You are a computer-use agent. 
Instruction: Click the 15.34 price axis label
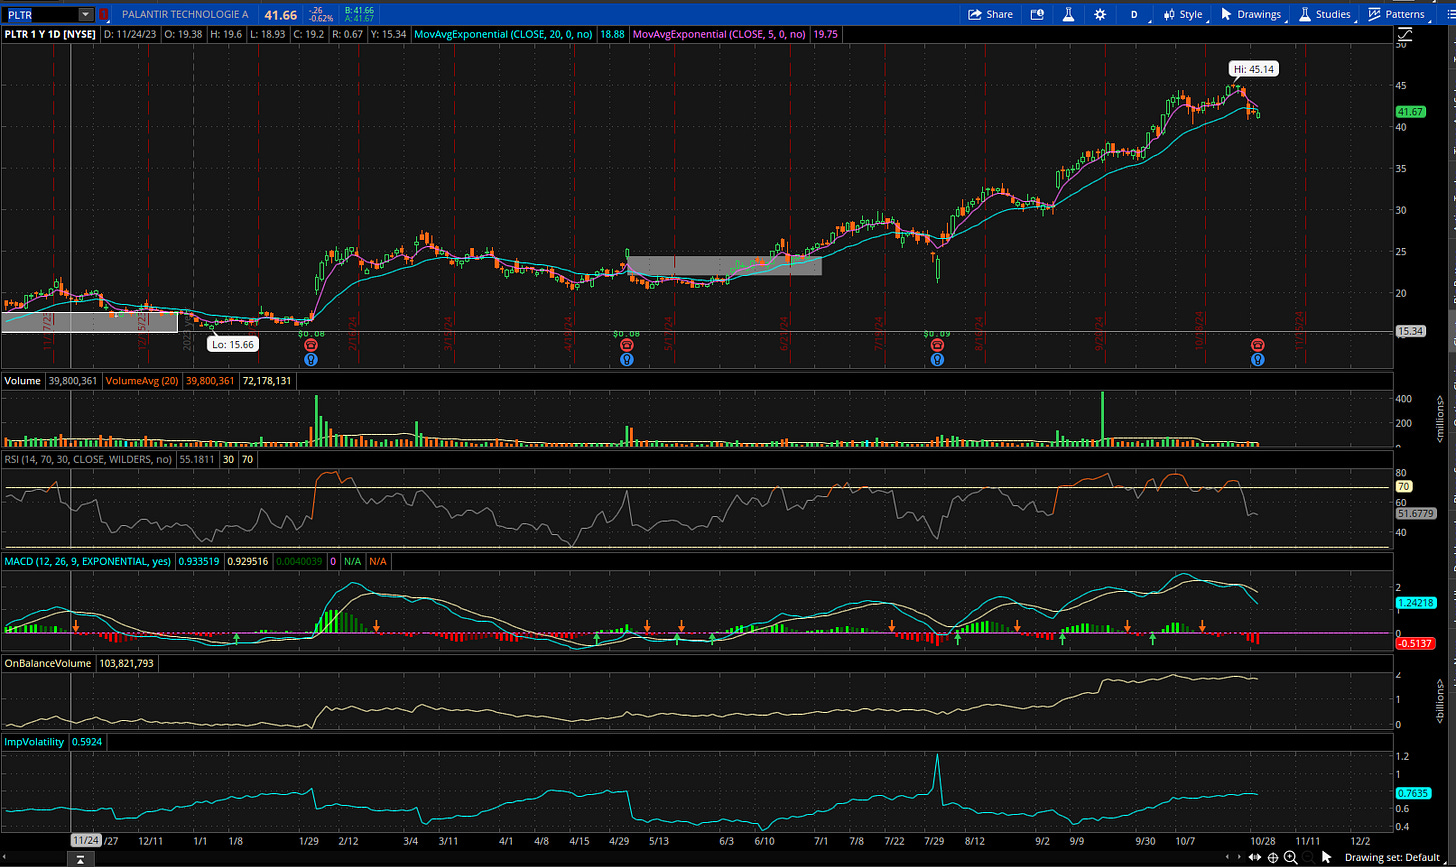click(1410, 331)
